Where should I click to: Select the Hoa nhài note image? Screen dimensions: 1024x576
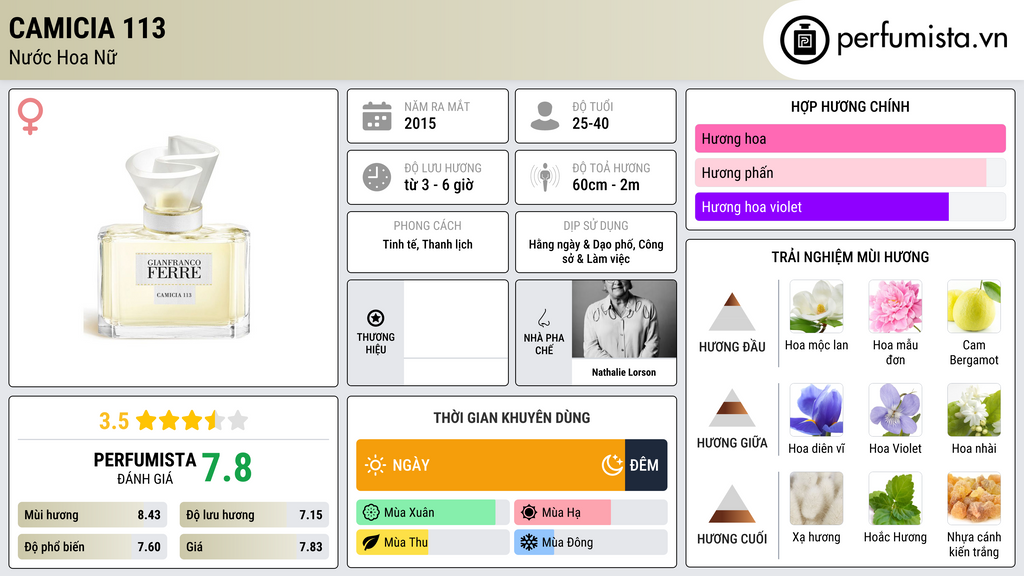[x=974, y=409]
